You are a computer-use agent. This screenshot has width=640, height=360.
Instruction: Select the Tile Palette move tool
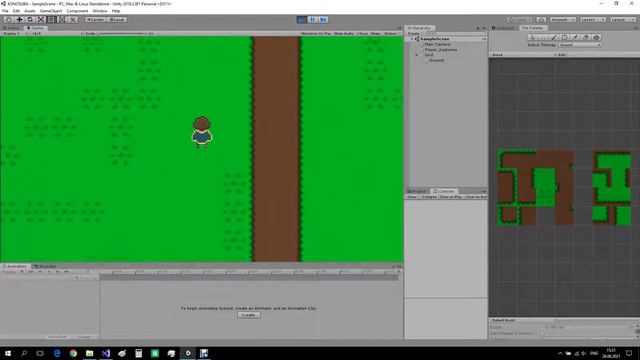(x=543, y=38)
